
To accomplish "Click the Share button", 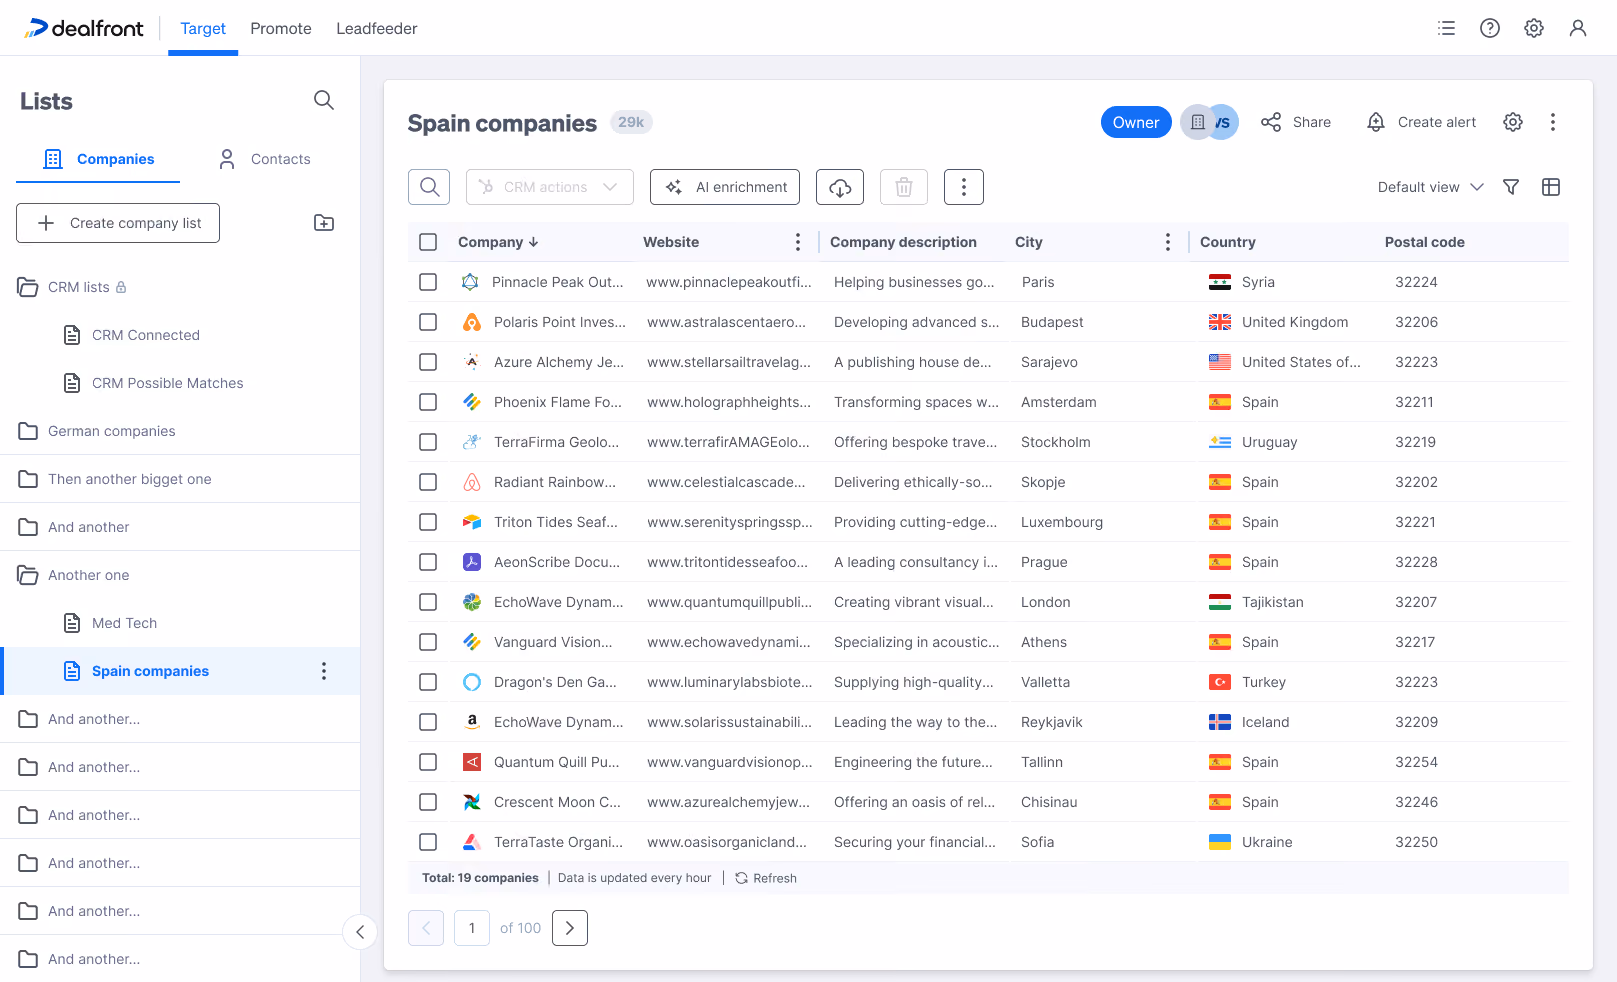I will click(x=1296, y=122).
